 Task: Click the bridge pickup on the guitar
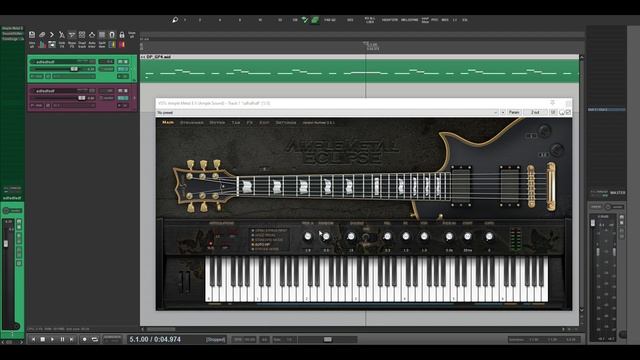coord(510,186)
